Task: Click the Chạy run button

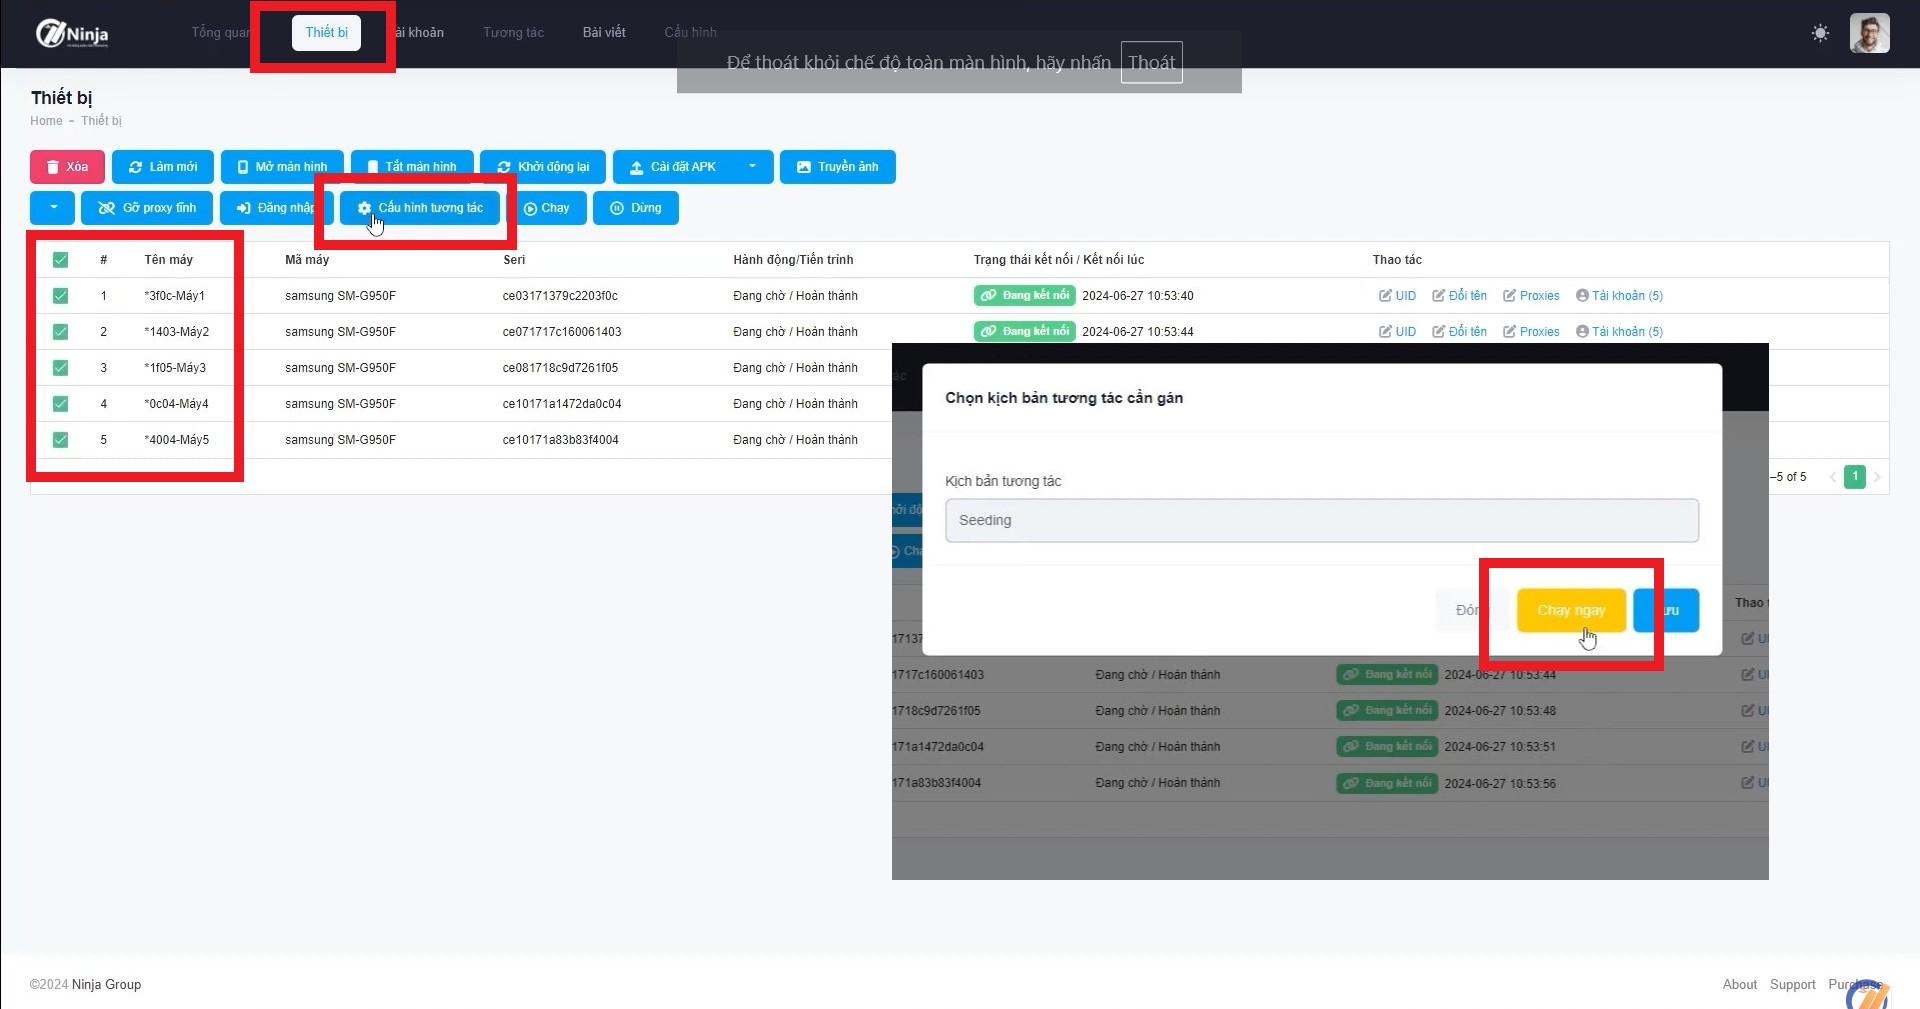Action: [x=547, y=208]
